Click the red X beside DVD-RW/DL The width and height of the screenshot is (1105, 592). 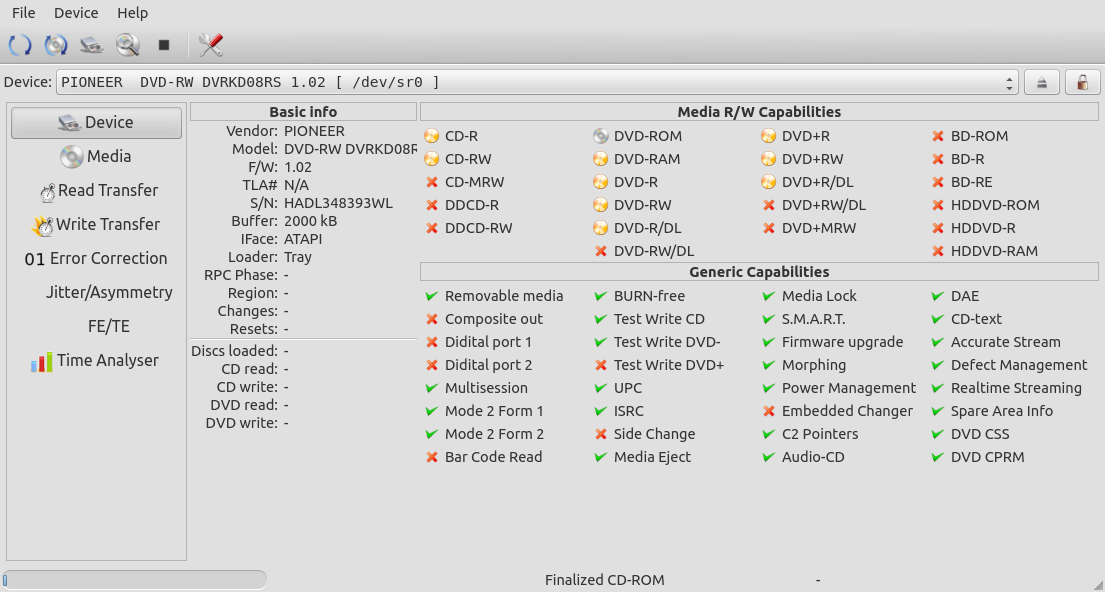pyautogui.click(x=600, y=251)
